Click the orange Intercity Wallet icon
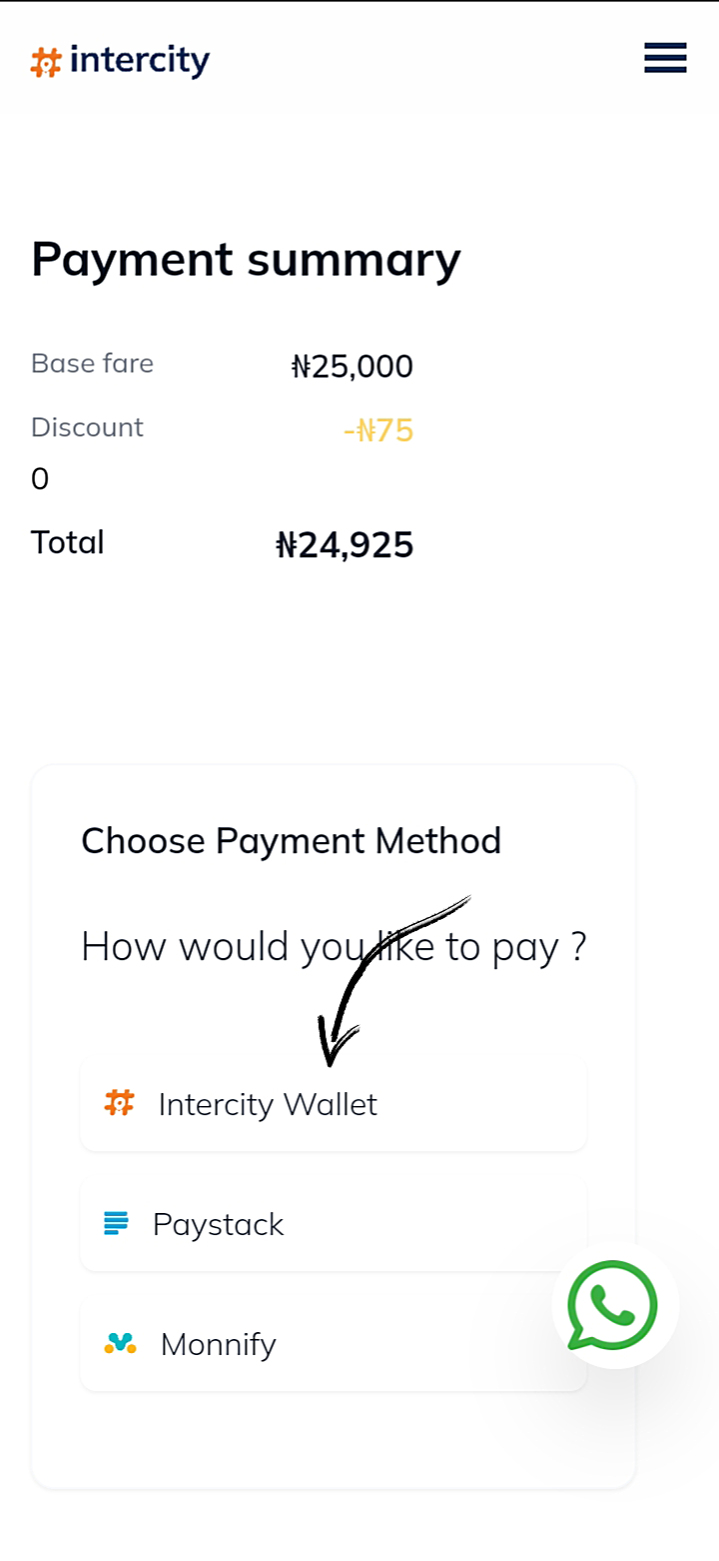719x1561 pixels. click(119, 1103)
